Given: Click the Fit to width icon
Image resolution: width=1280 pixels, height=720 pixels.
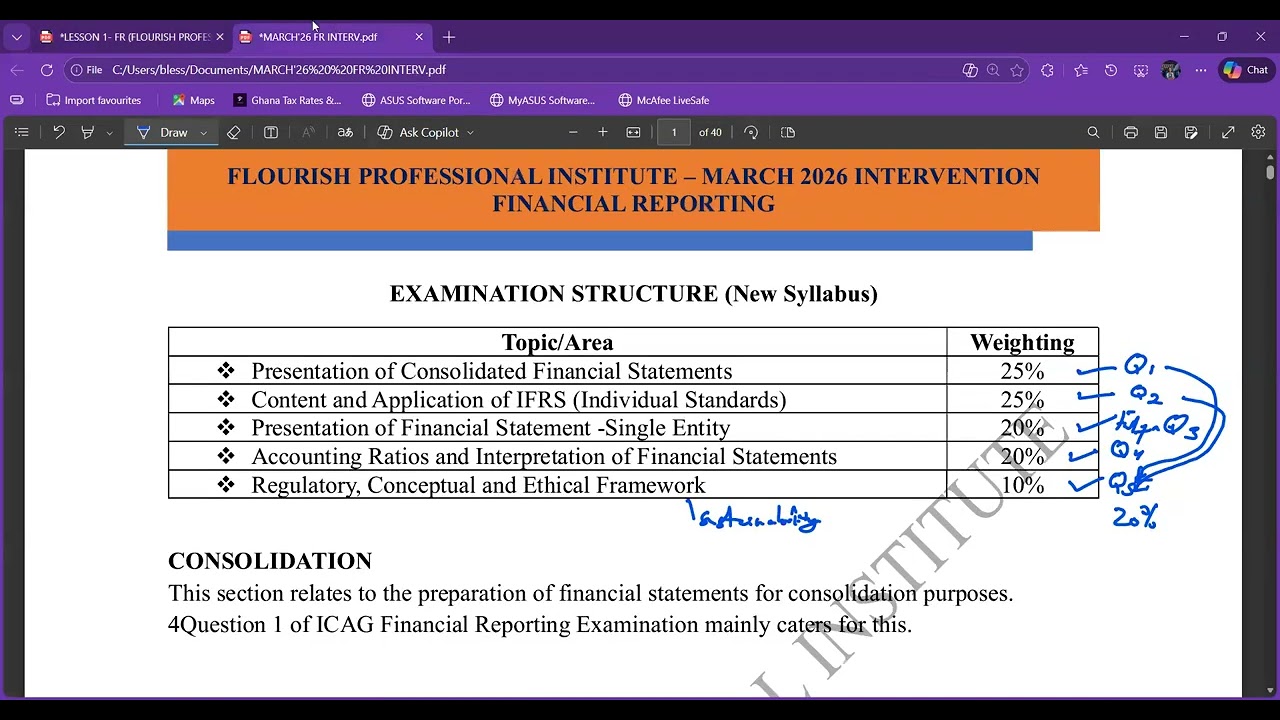Looking at the screenshot, I should tap(633, 132).
